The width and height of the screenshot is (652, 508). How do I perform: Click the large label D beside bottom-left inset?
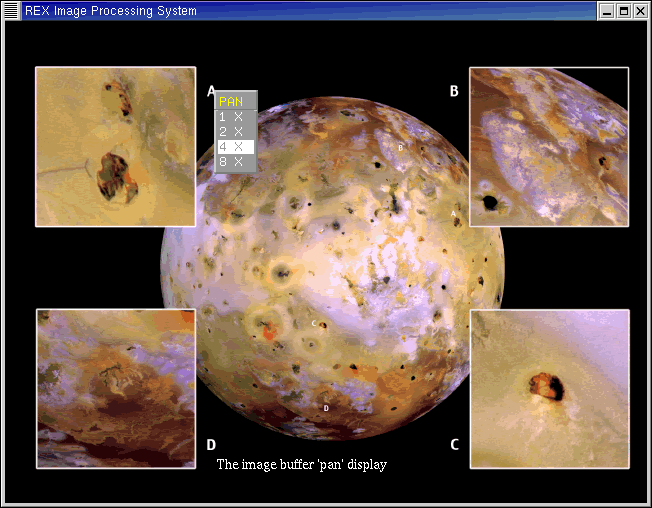pyautogui.click(x=211, y=445)
